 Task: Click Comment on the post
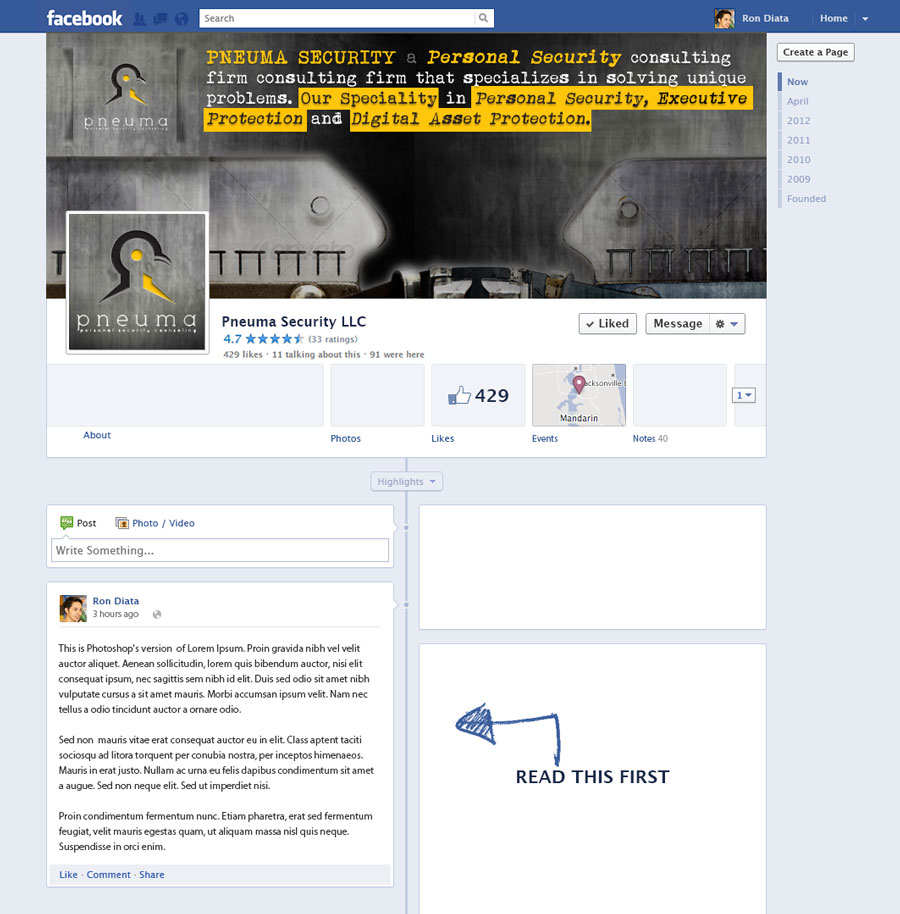point(108,874)
